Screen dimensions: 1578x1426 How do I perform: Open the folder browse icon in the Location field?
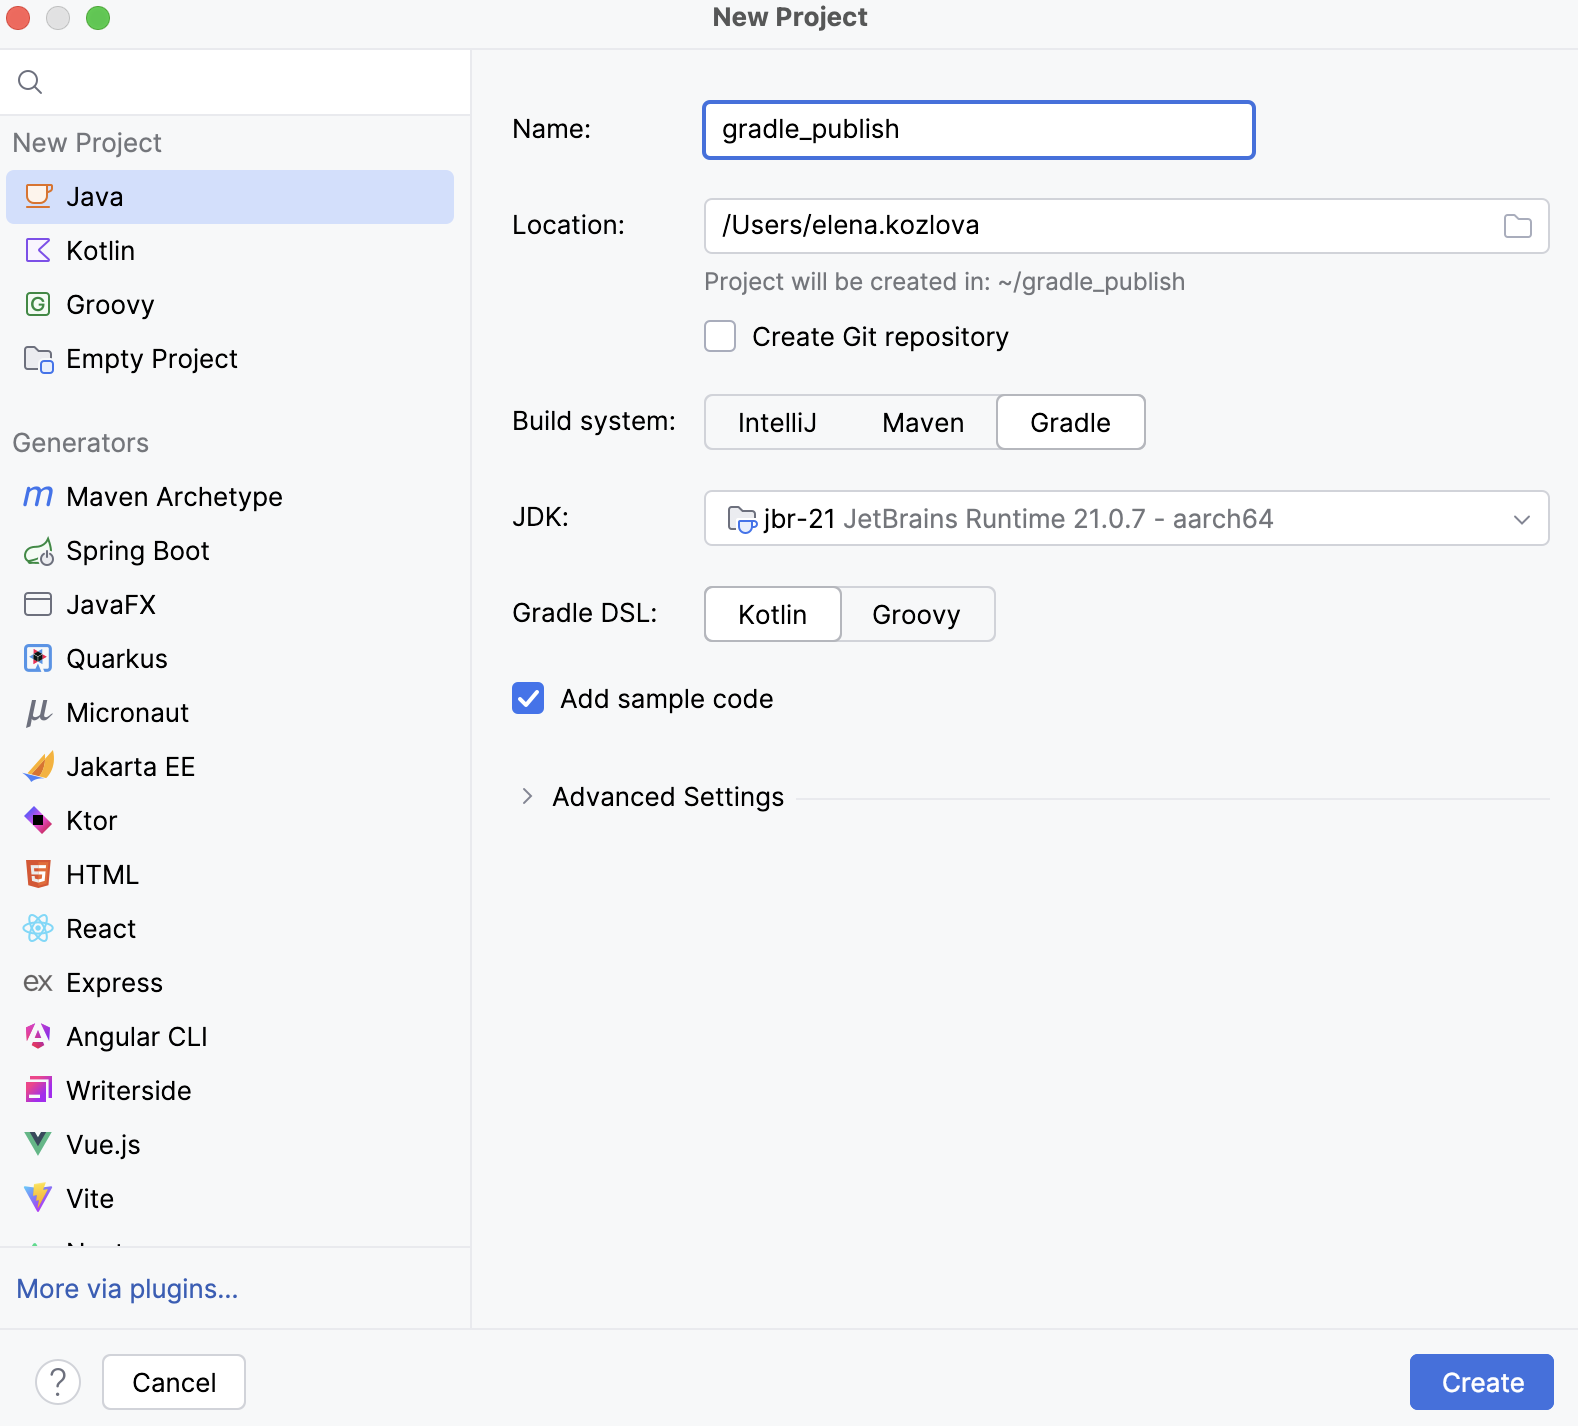point(1517,226)
